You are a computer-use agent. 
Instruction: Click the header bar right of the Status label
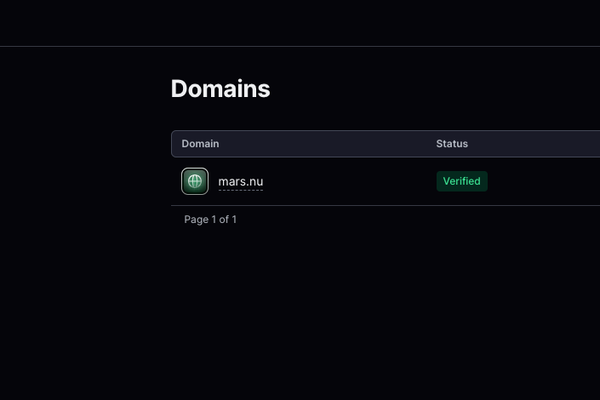[x=535, y=144]
